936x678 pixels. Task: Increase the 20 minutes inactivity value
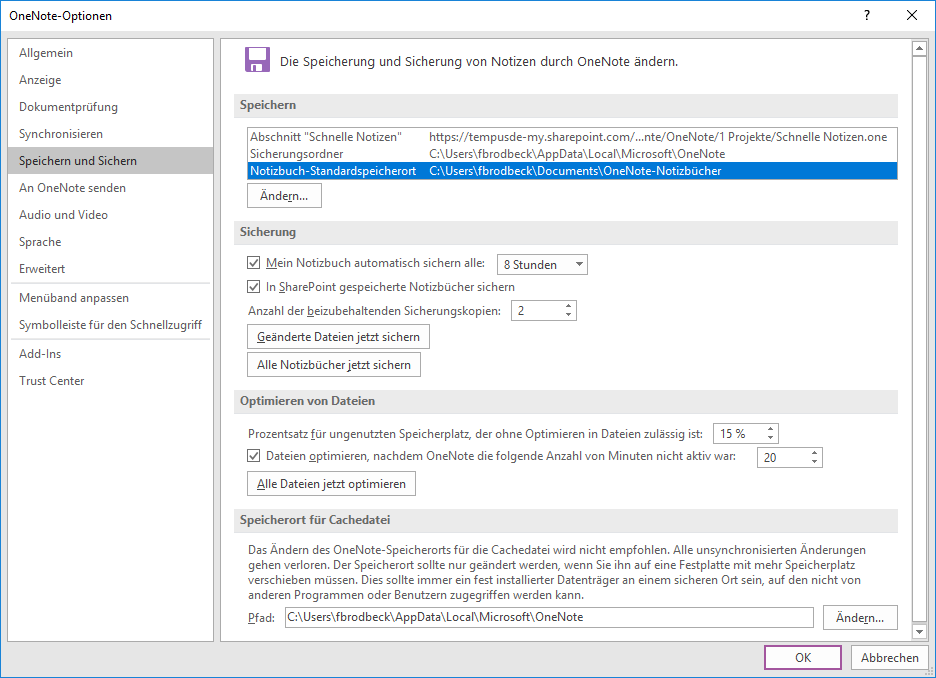point(814,453)
